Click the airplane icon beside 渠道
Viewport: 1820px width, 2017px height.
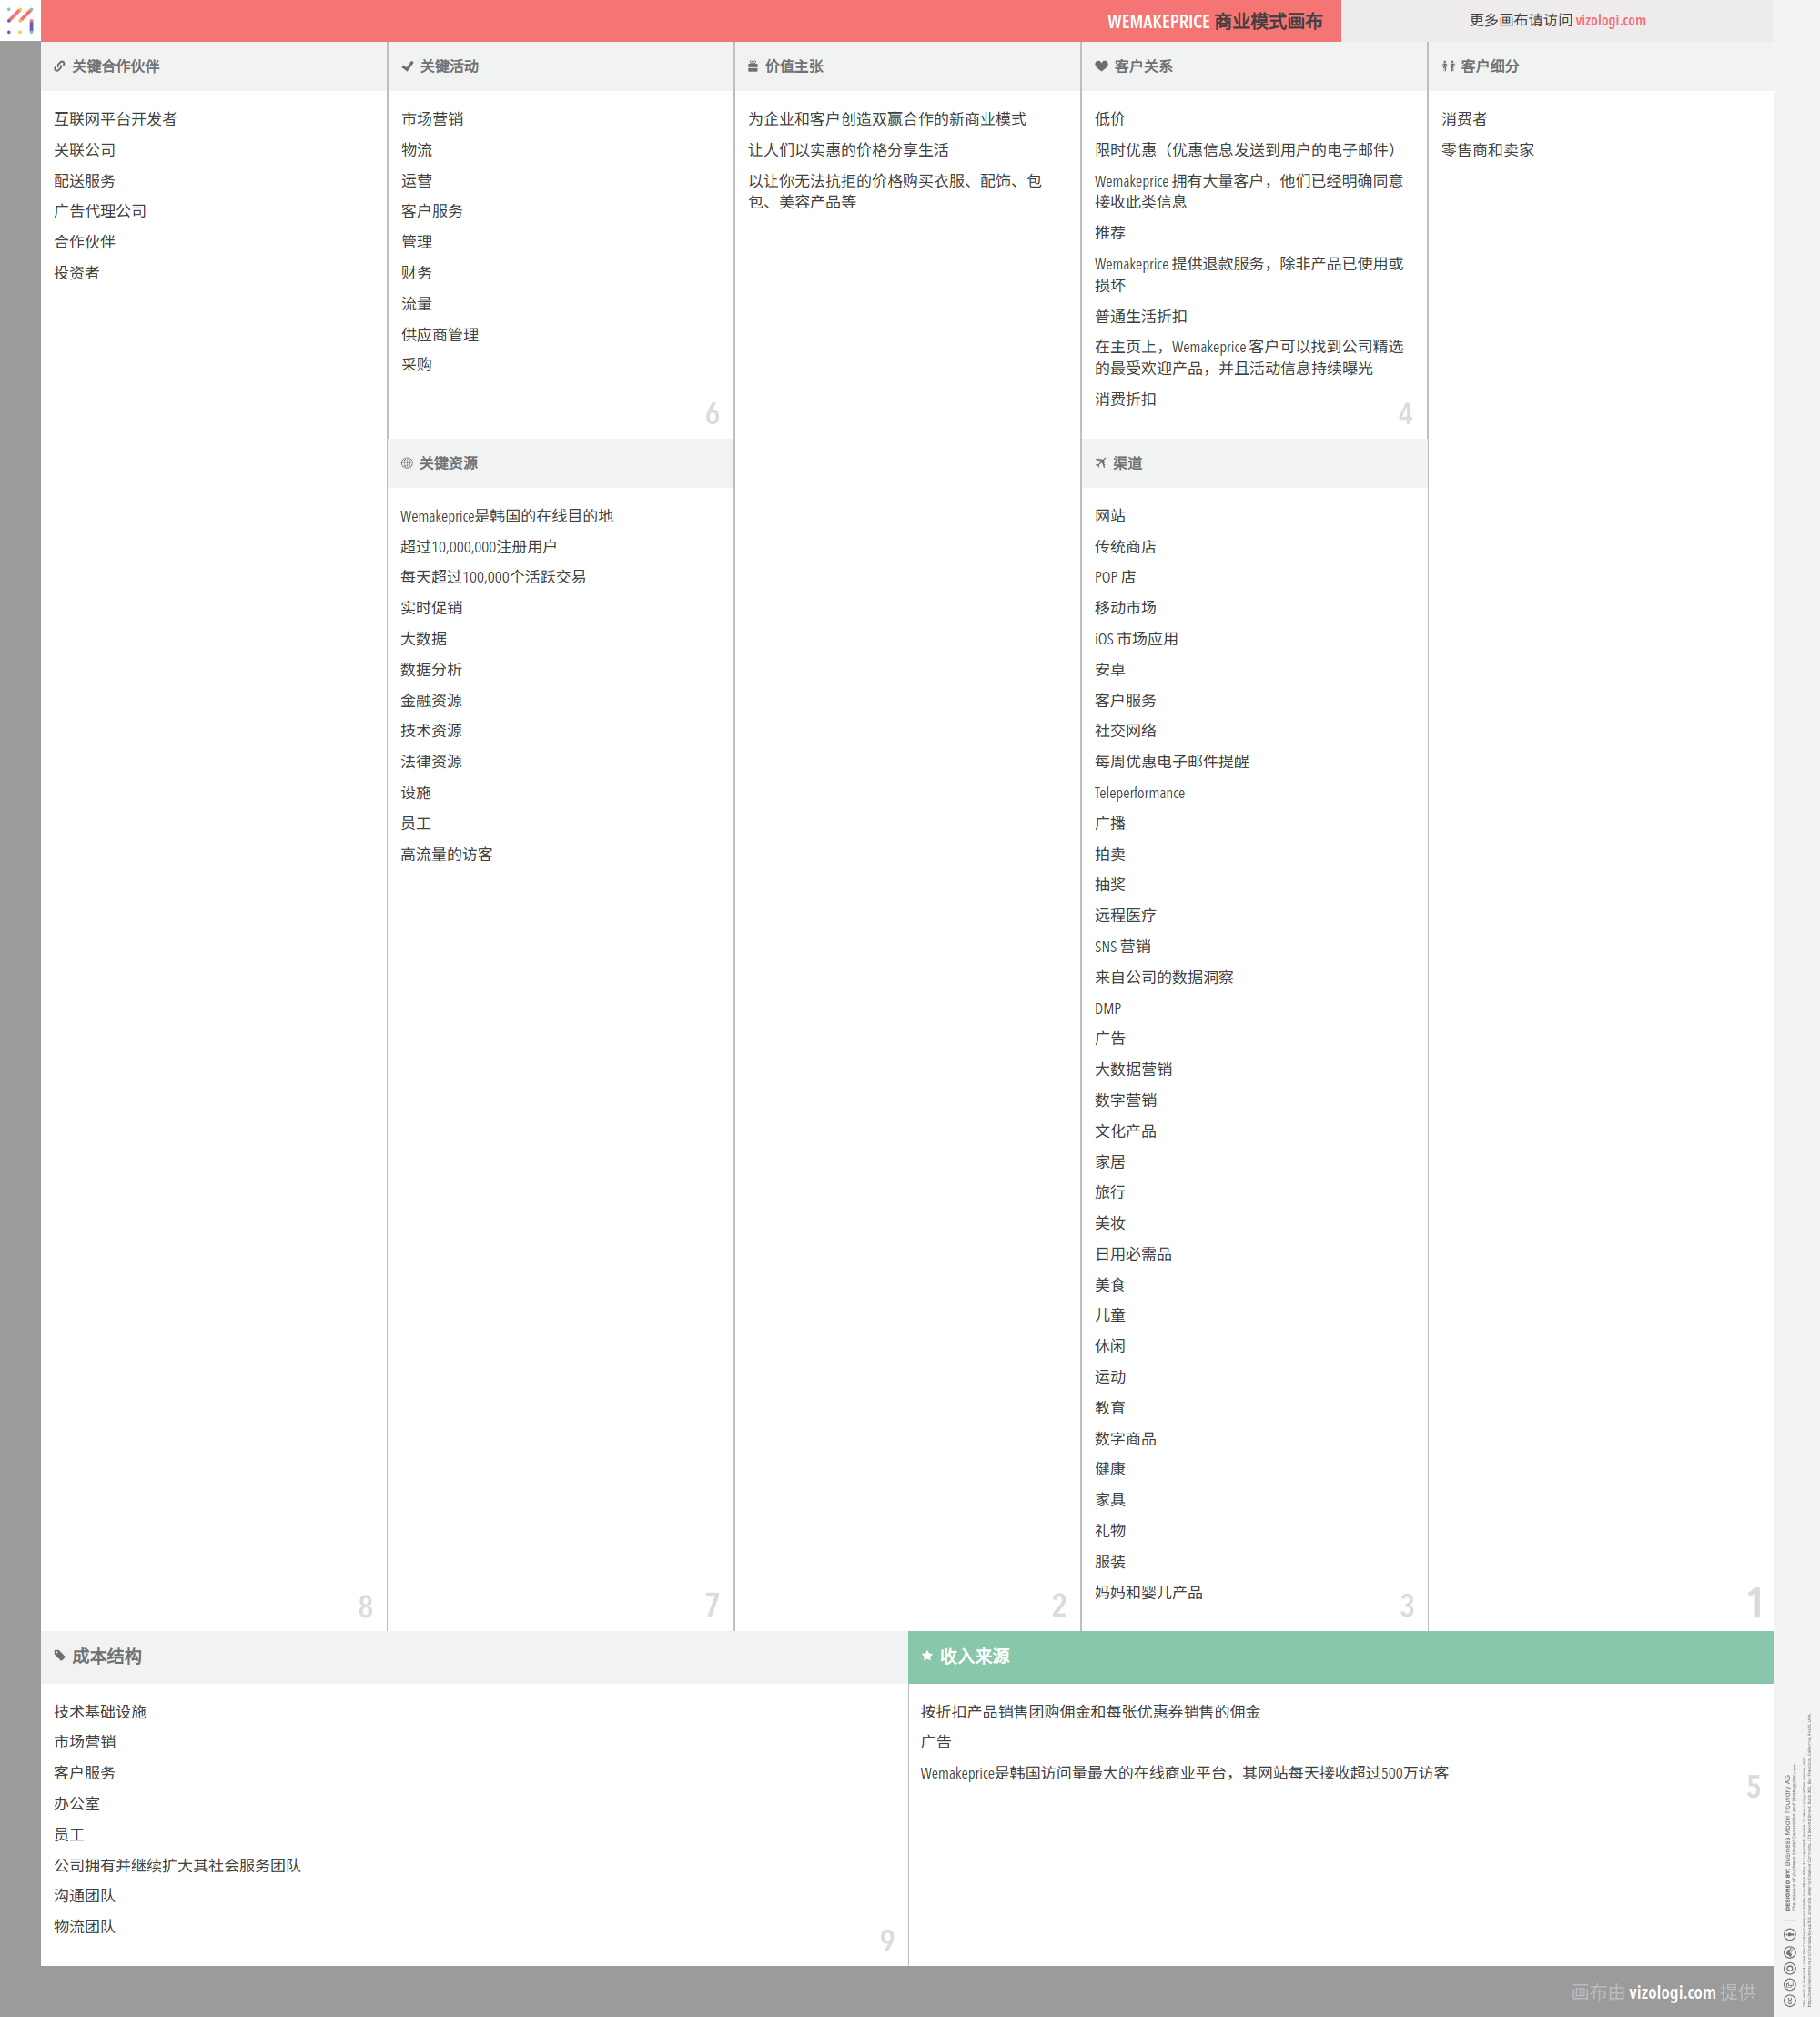1101,463
